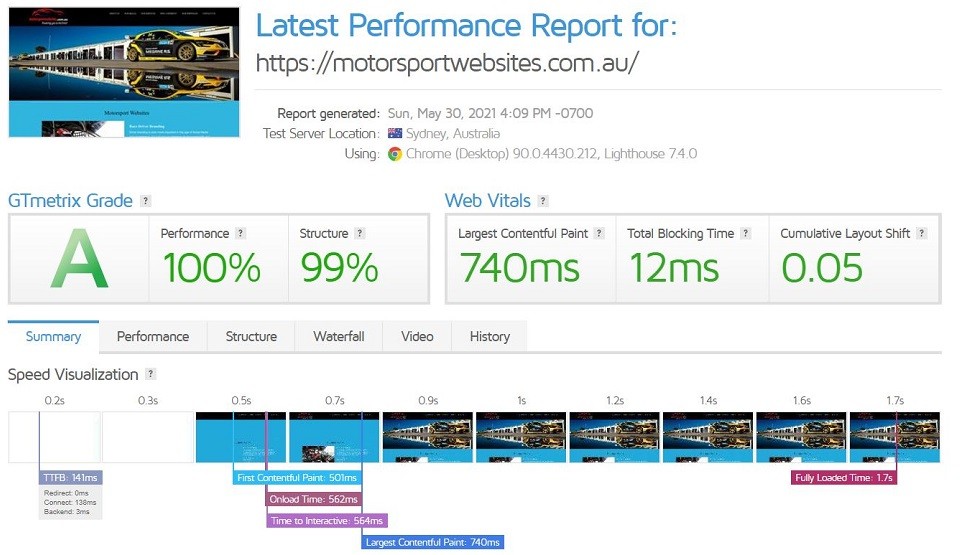Click help icon beside Speed Visualization
This screenshot has height=555, width=960.
(151, 374)
